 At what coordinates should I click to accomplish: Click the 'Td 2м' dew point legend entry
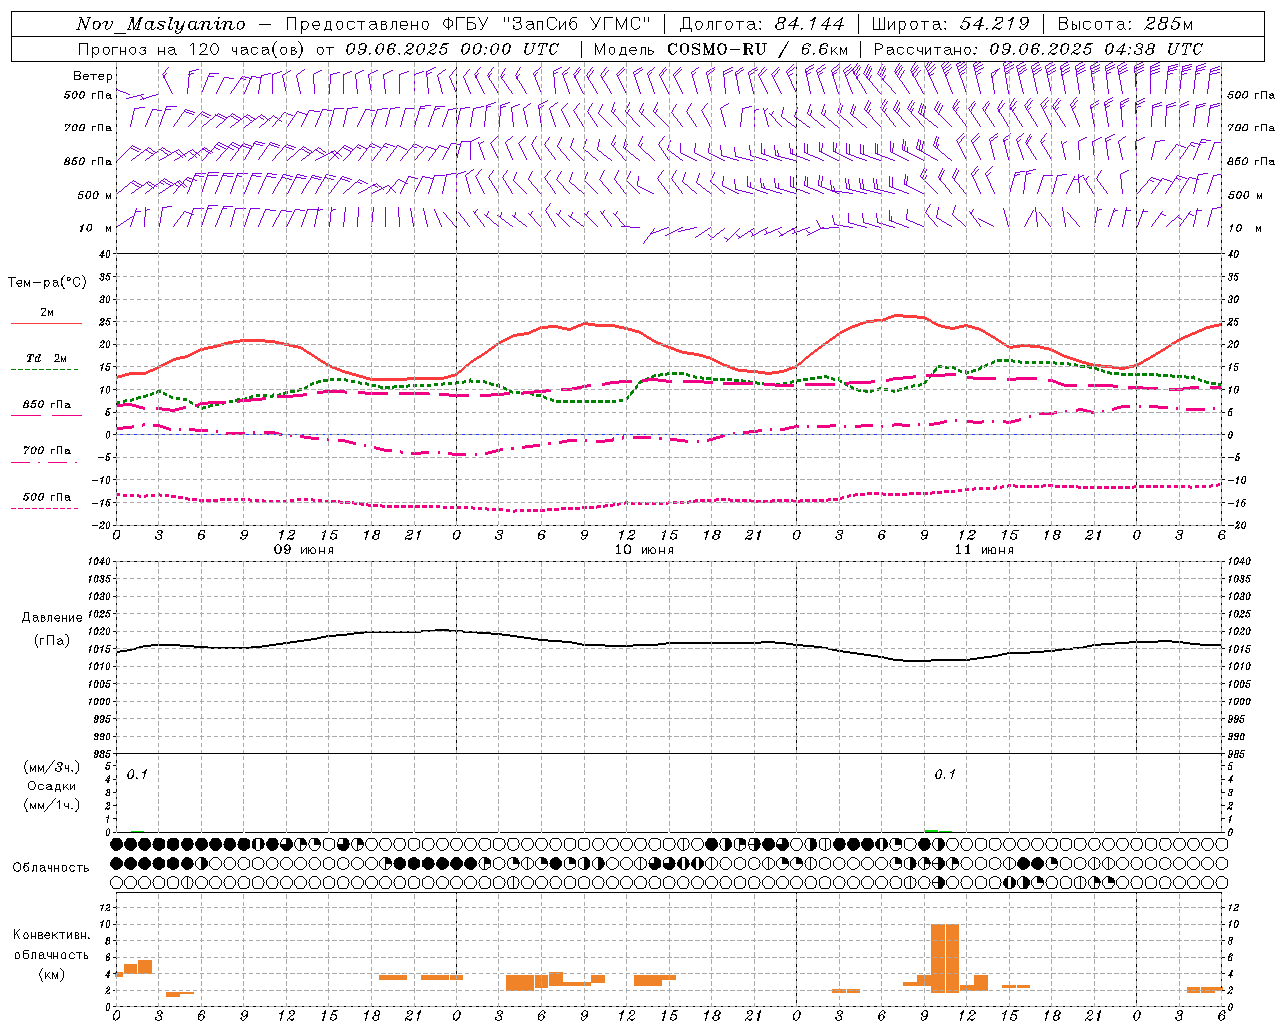[47, 358]
